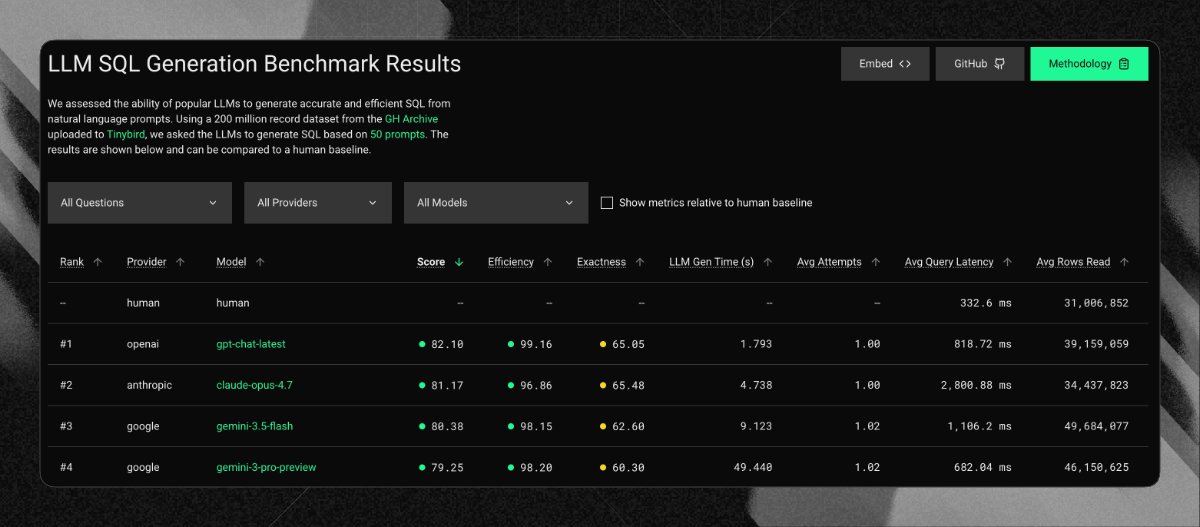Screen dimensions: 1200x527
Task: Click the Avg Query Latency sort arrow
Action: coord(1007,262)
